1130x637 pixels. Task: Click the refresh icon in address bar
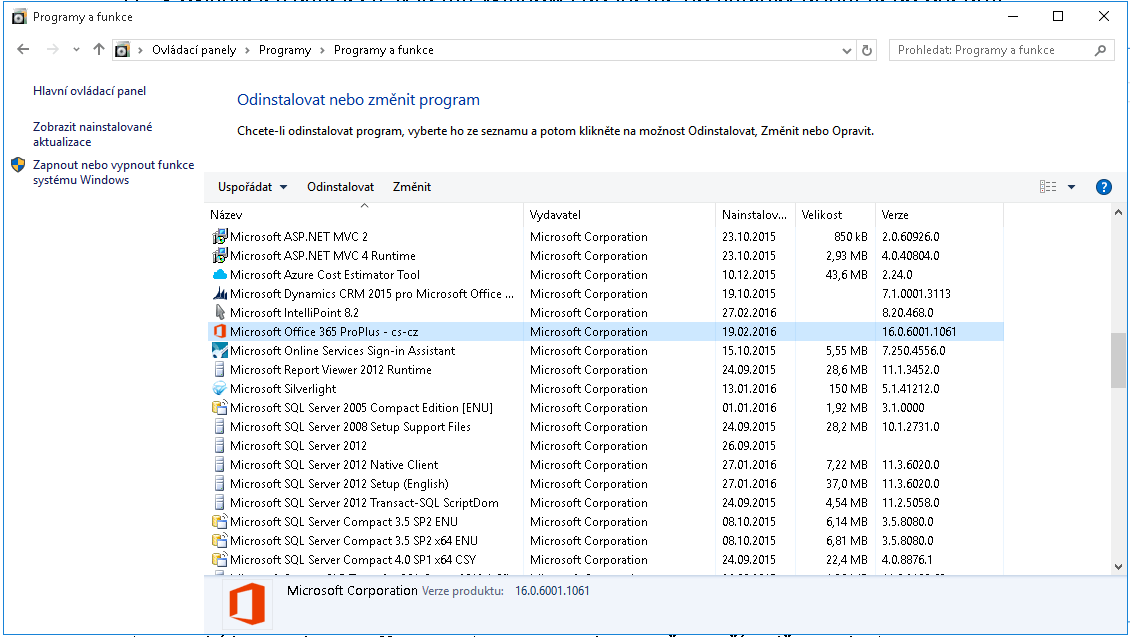click(x=867, y=50)
